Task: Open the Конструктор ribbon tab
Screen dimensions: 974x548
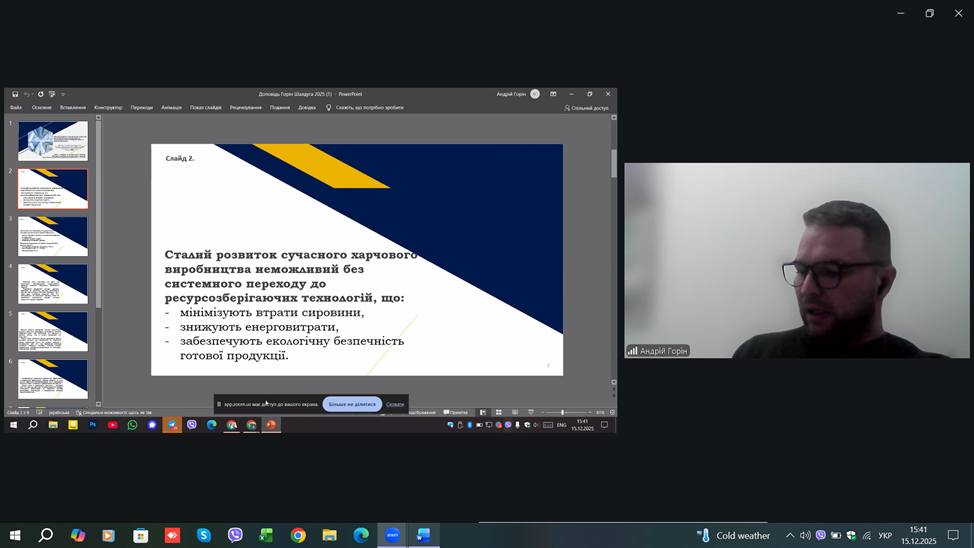Action: 108,108
